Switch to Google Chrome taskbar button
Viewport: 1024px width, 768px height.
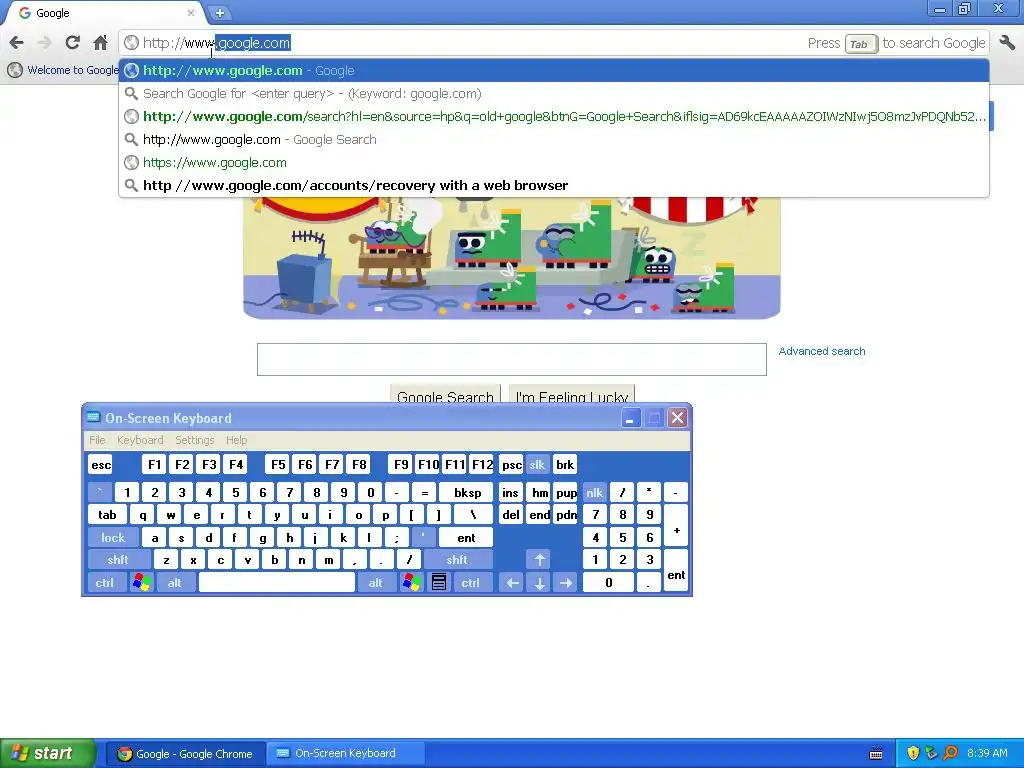(x=185, y=754)
